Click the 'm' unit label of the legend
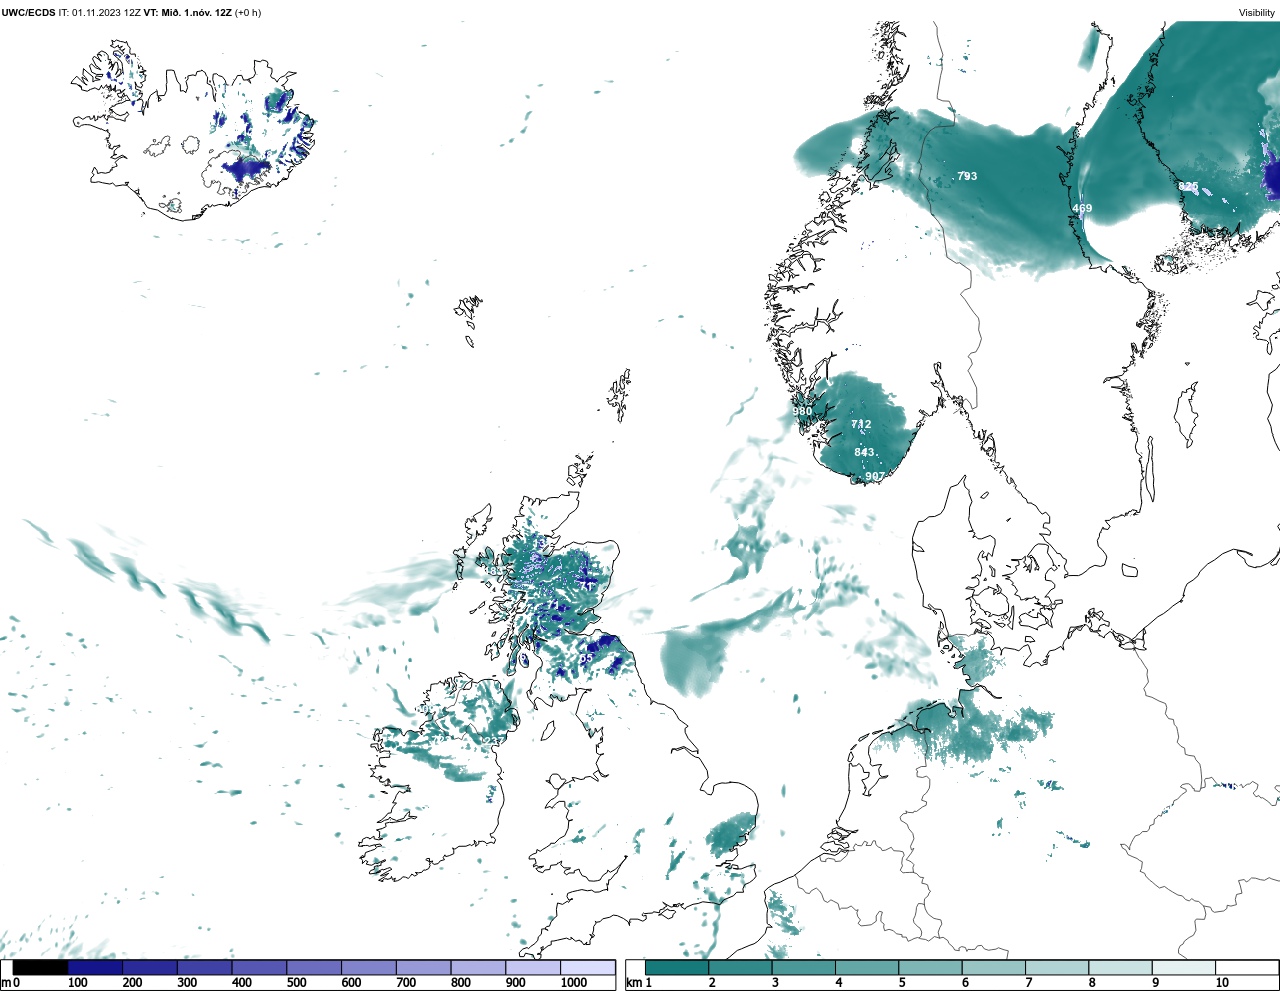This screenshot has width=1280, height=991. coord(5,983)
